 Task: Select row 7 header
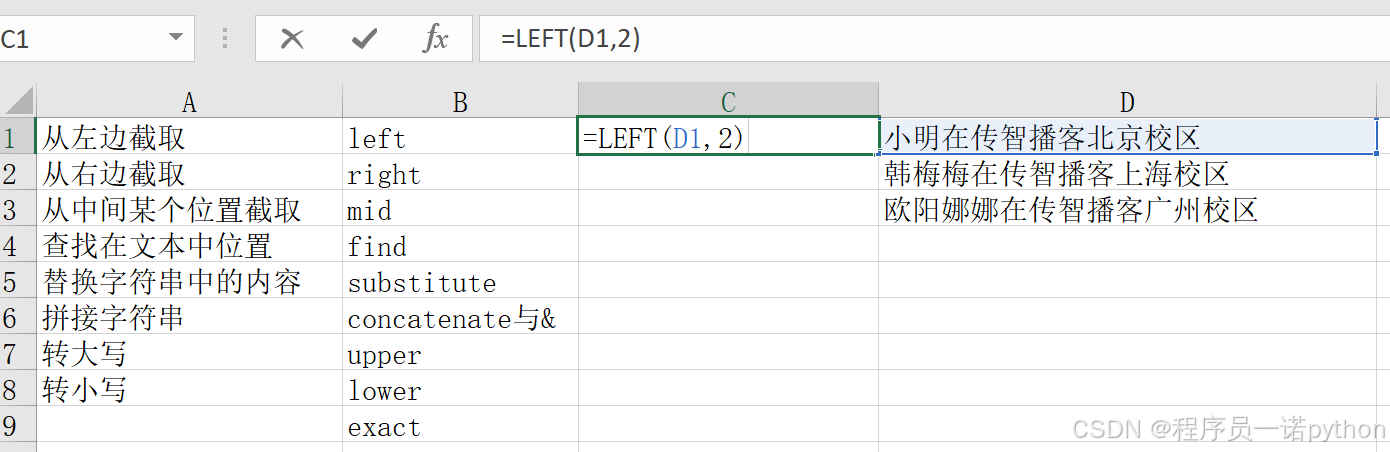[x=18, y=352]
